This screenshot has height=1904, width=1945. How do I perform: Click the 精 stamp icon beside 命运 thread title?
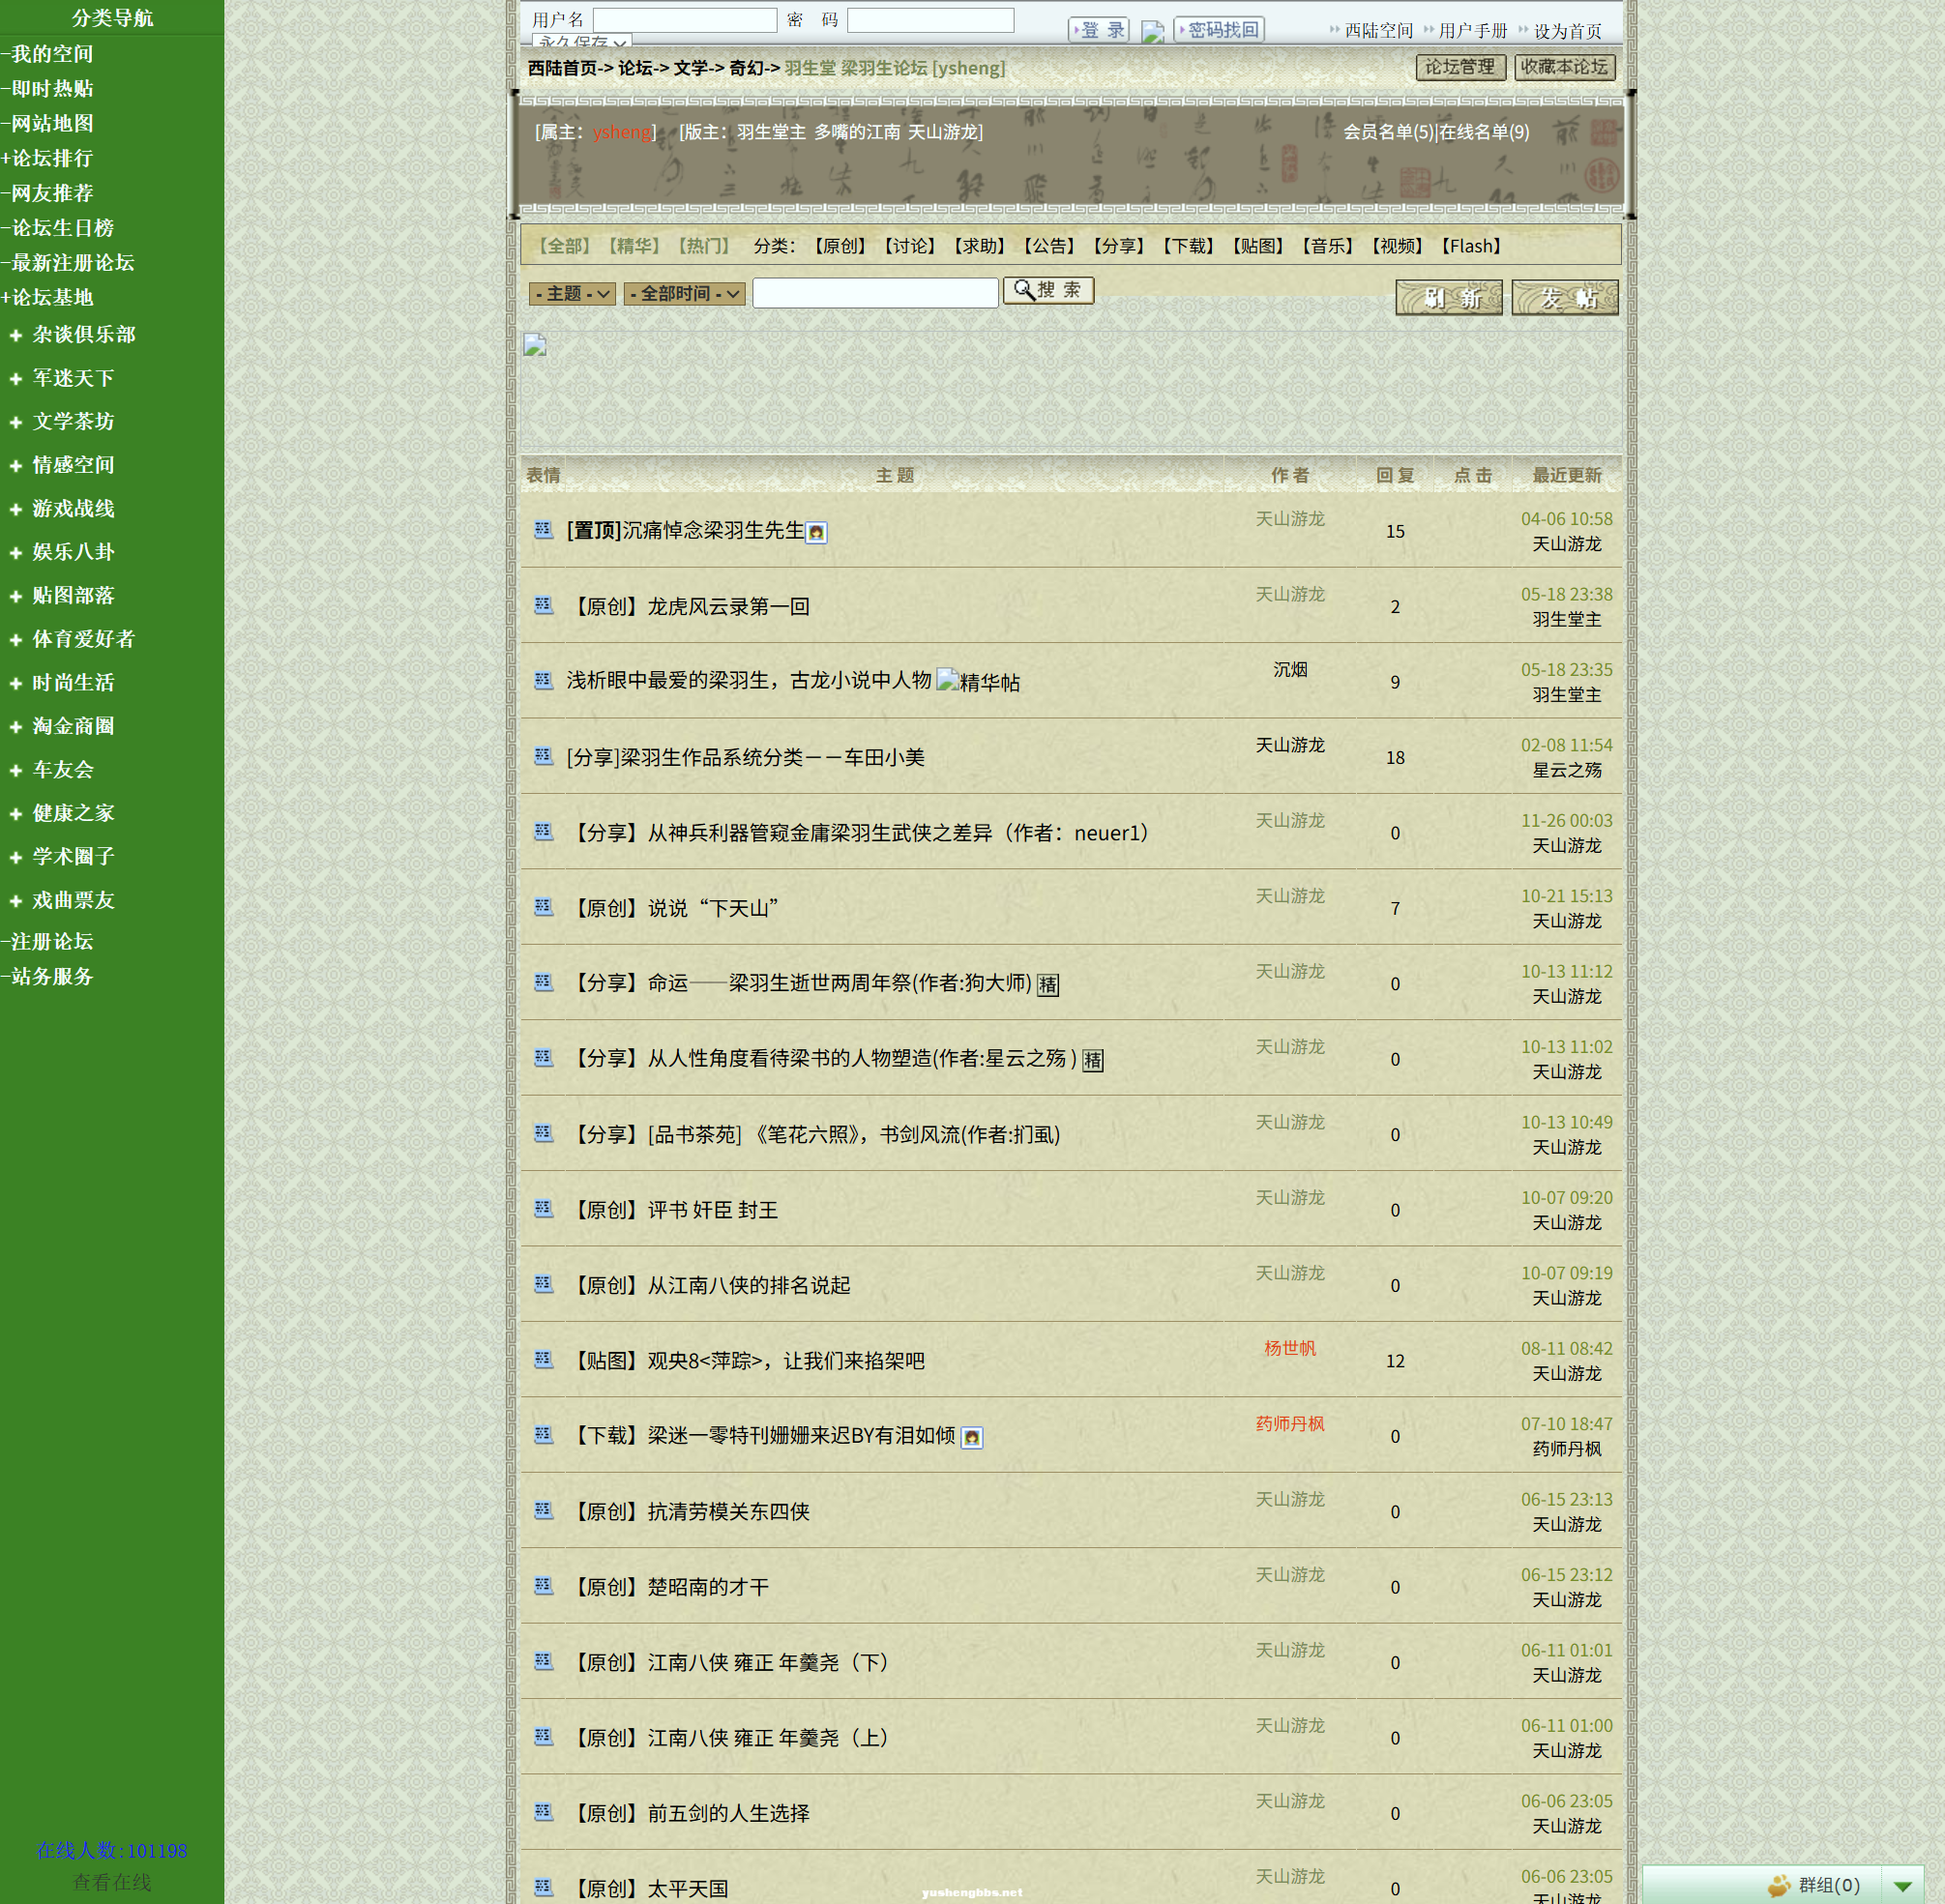[x=1050, y=985]
